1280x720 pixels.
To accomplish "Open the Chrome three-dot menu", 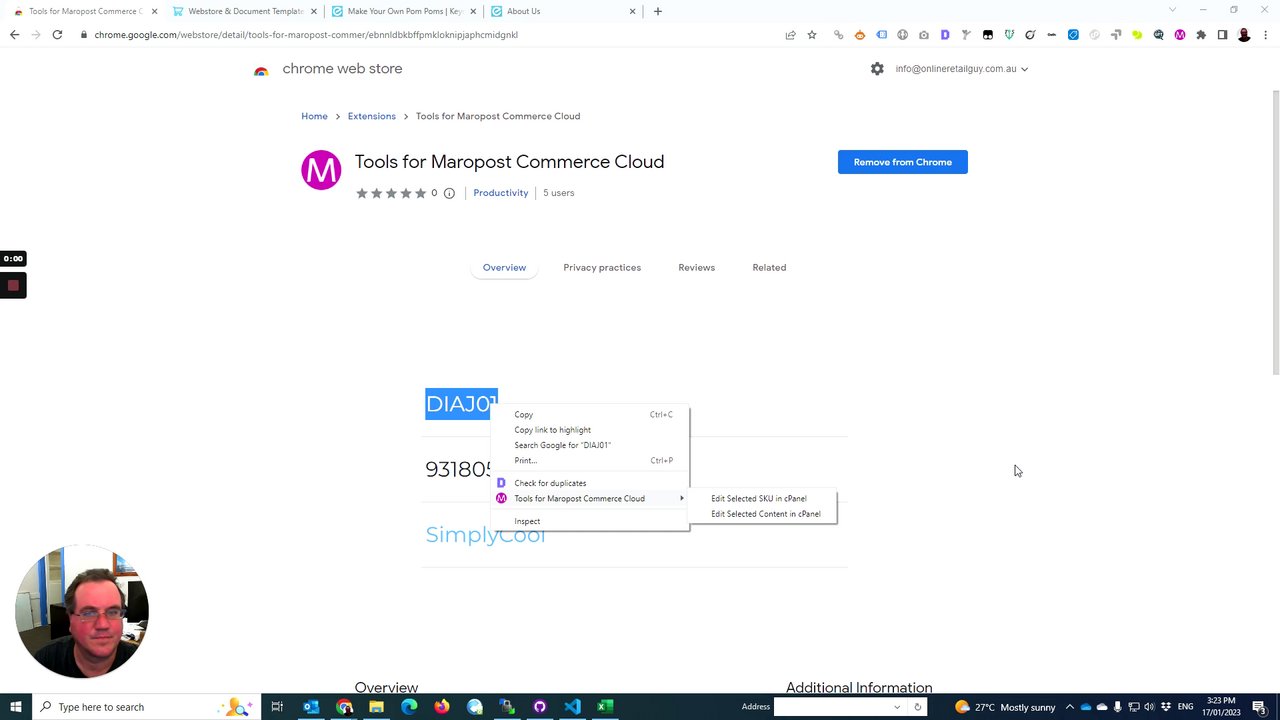I will click(x=1265, y=35).
